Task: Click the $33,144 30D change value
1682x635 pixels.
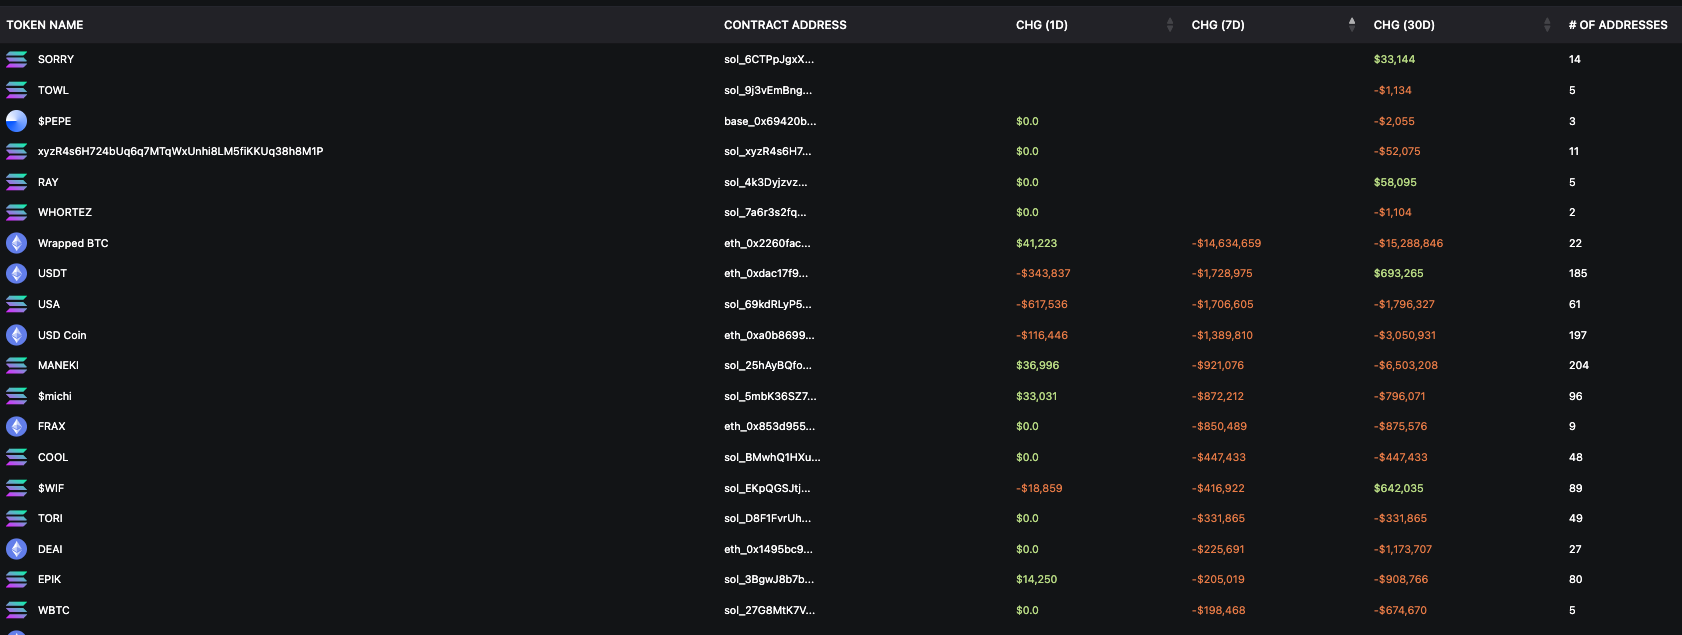Action: (x=1394, y=60)
